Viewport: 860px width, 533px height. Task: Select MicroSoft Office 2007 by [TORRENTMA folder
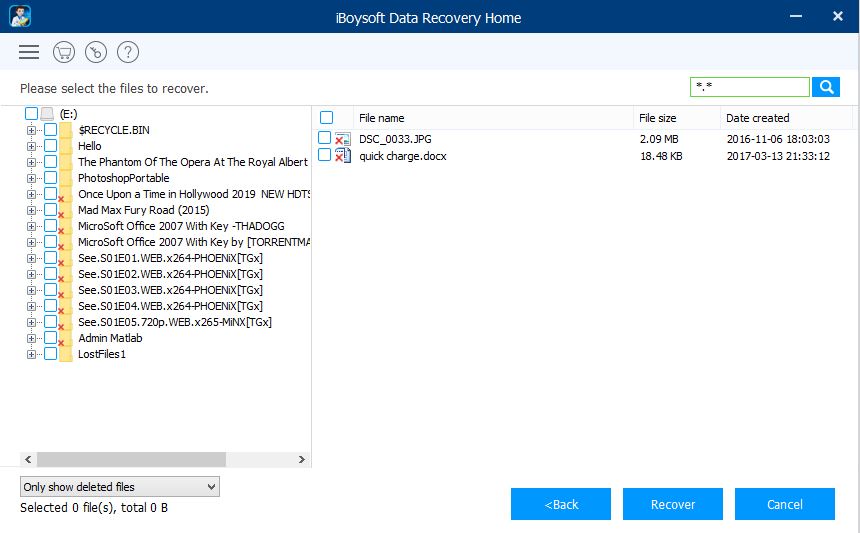(x=194, y=242)
